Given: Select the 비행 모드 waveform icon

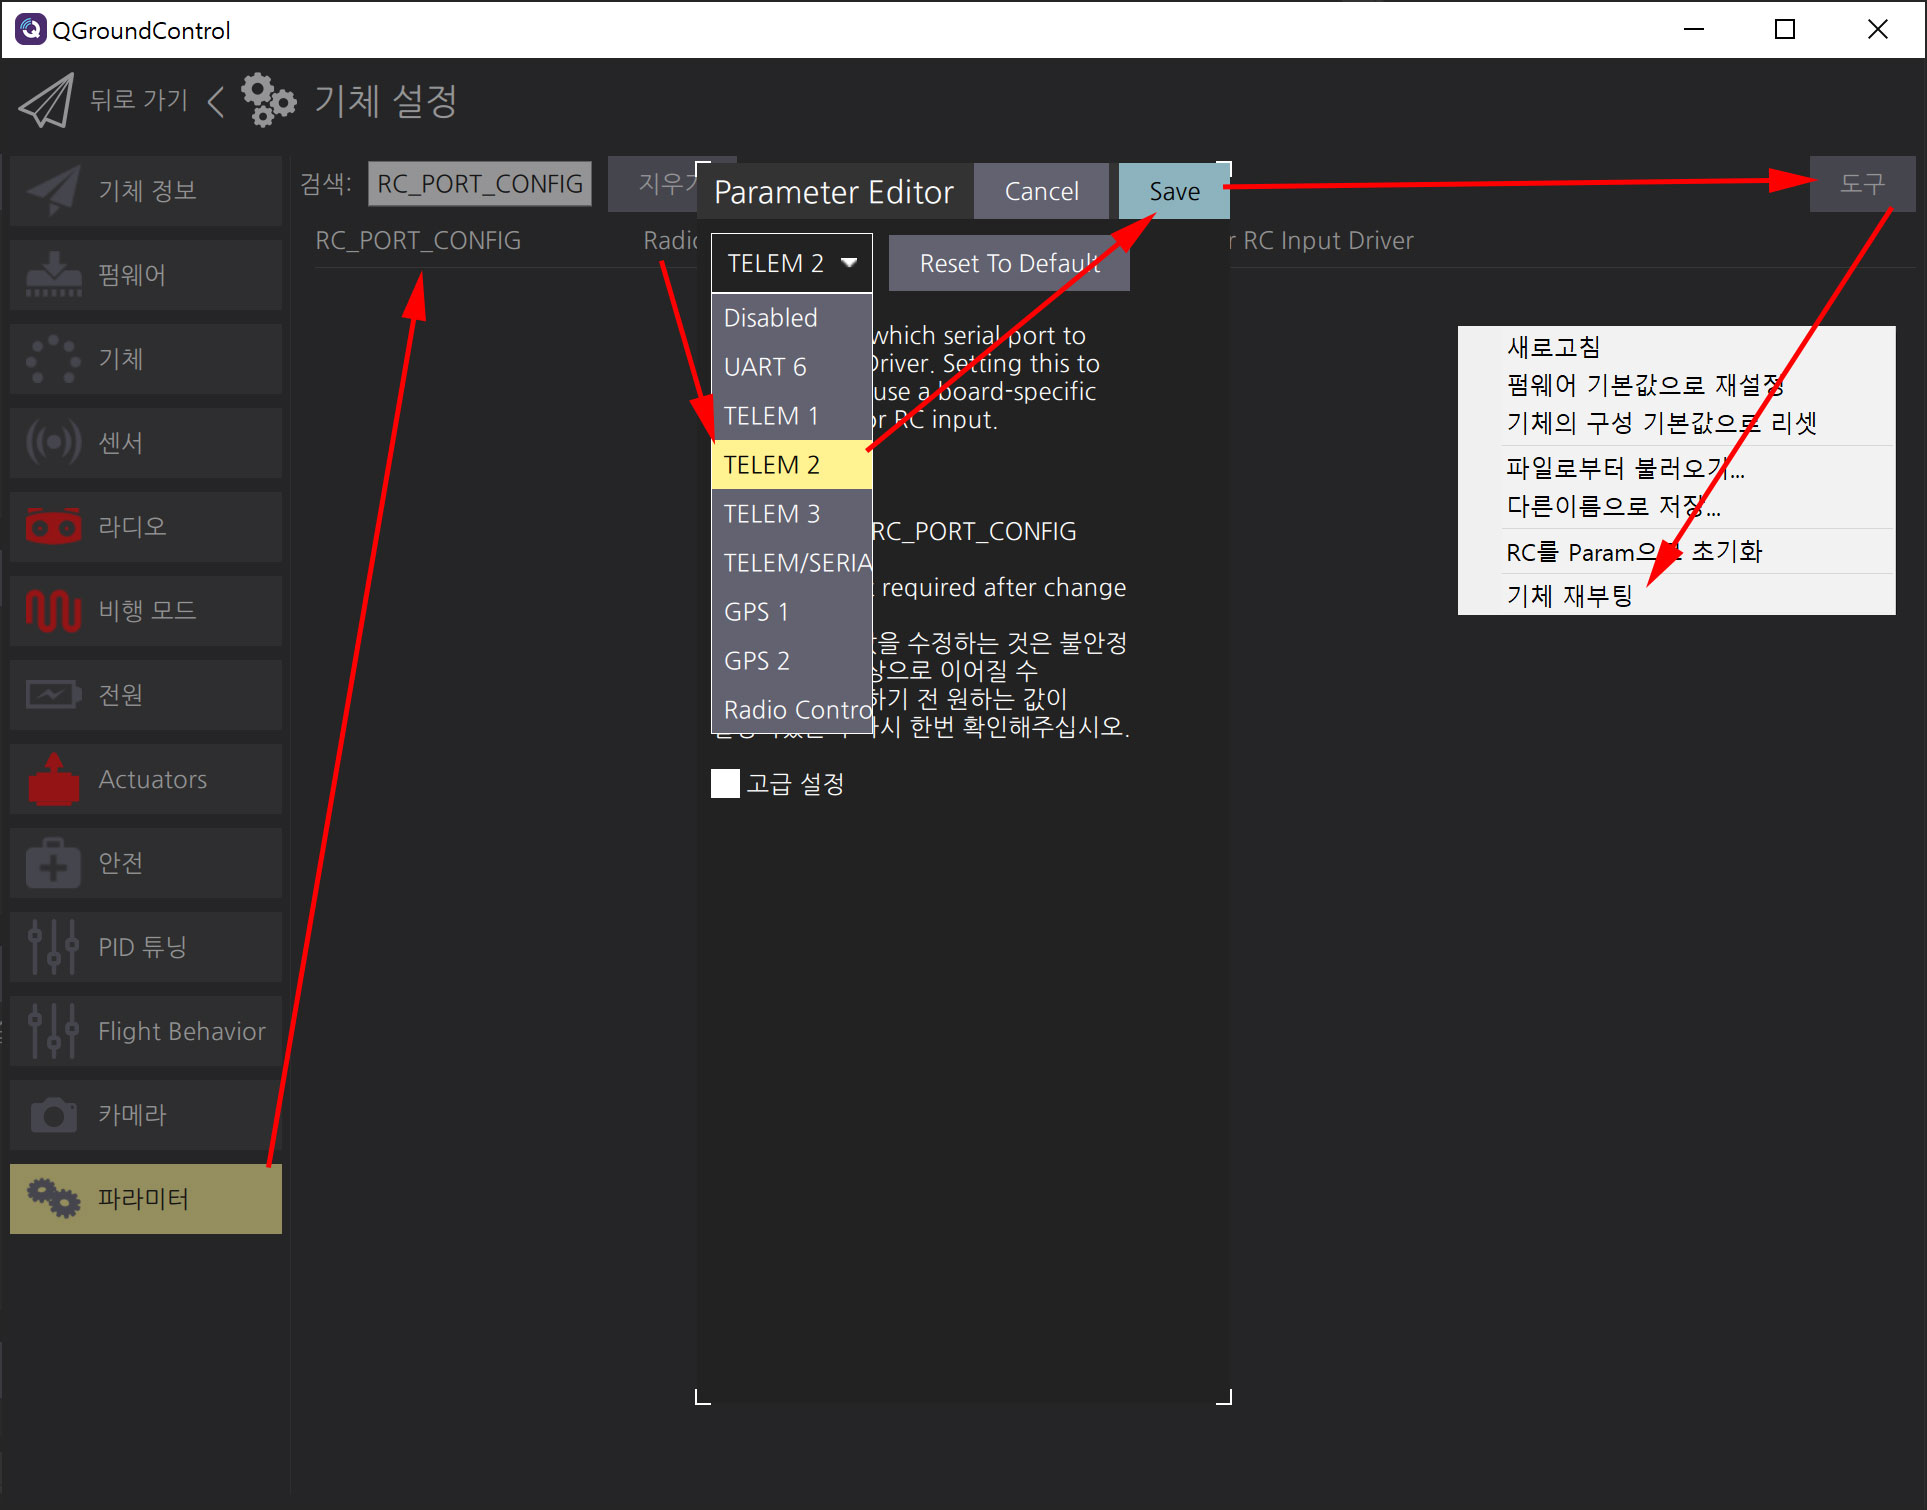Looking at the screenshot, I should point(53,610).
